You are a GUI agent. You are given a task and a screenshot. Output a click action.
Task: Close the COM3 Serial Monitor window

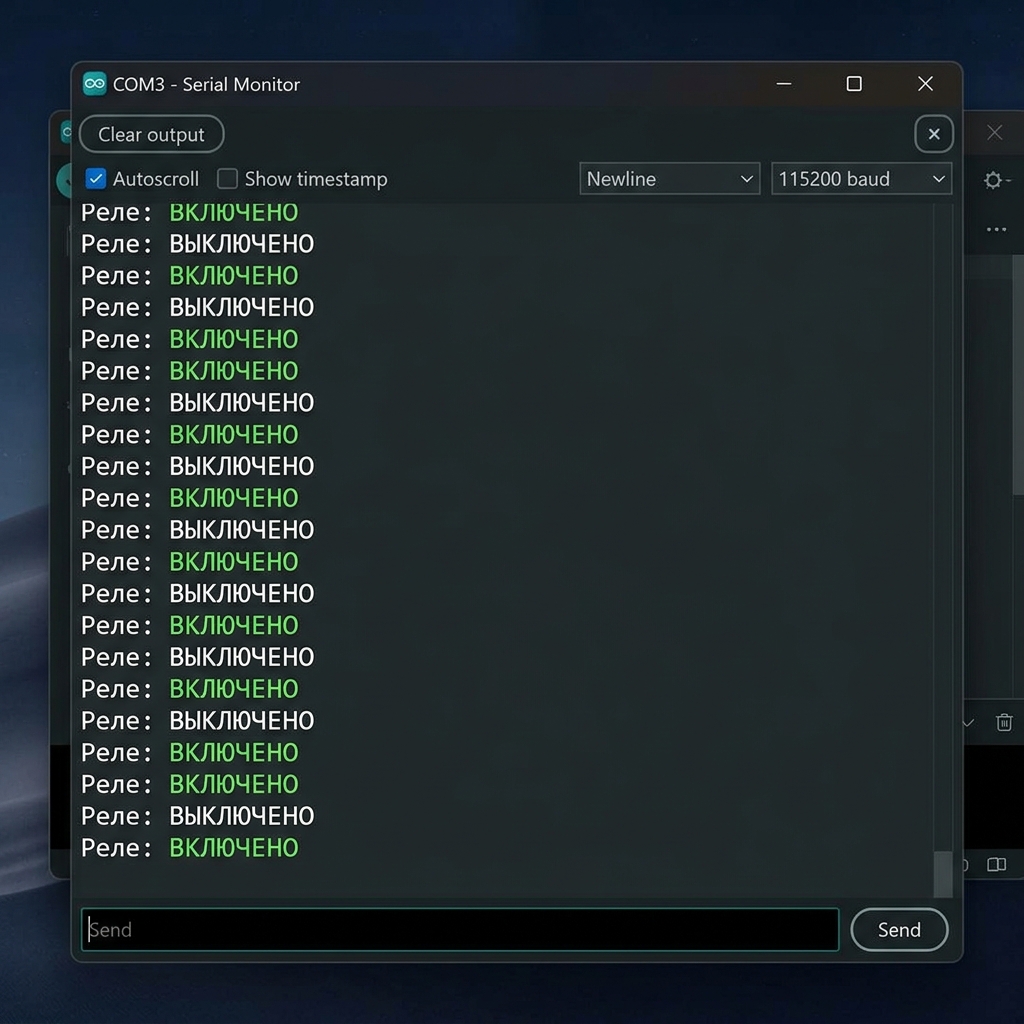925,84
